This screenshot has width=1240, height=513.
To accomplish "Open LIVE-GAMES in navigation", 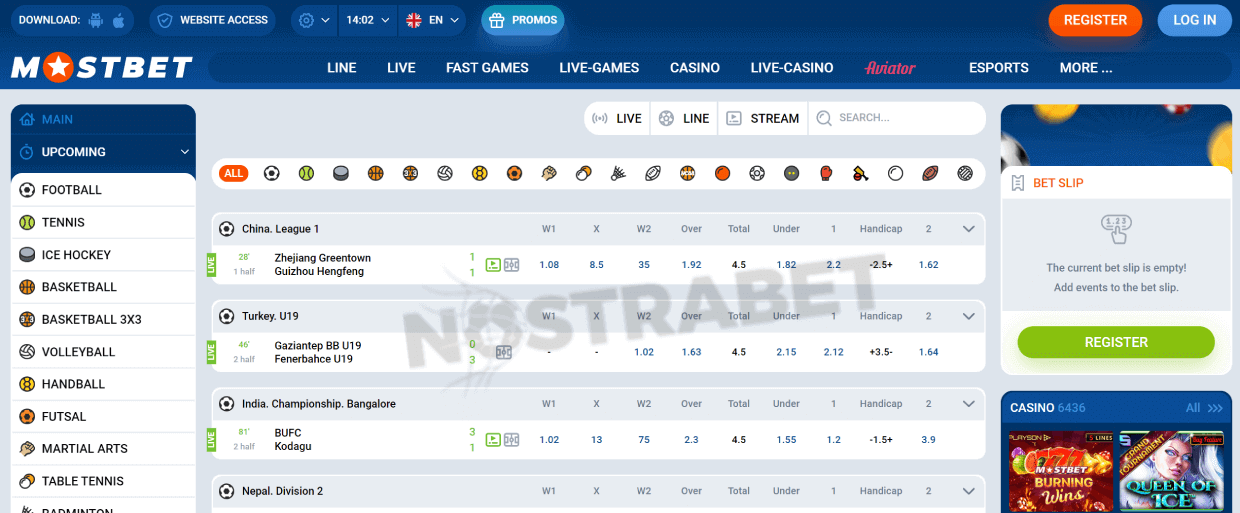I will pos(599,68).
